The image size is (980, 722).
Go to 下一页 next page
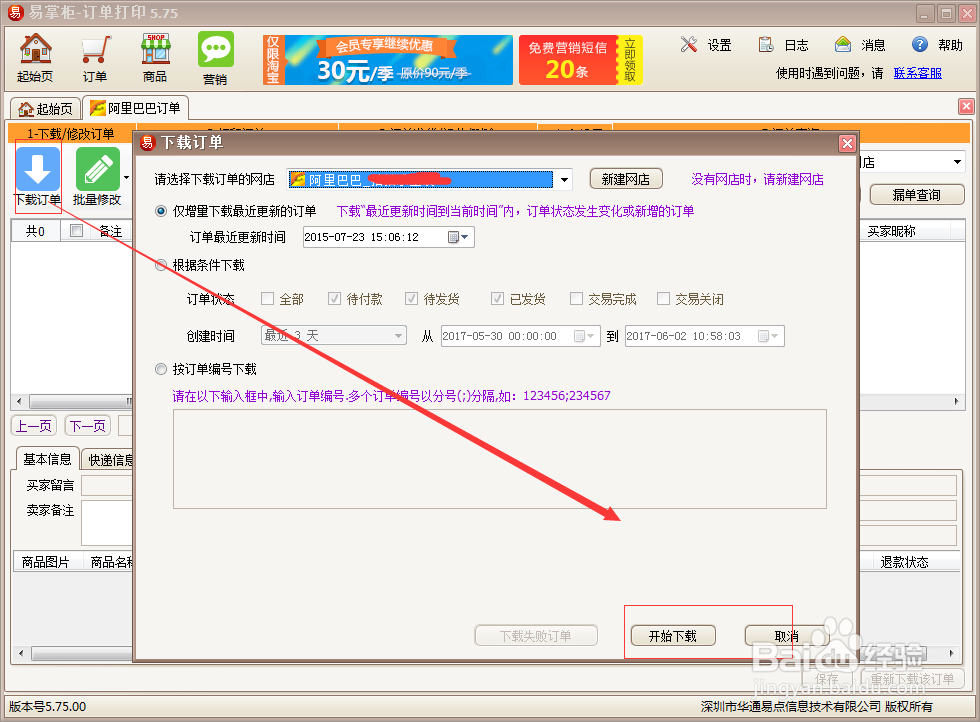88,426
